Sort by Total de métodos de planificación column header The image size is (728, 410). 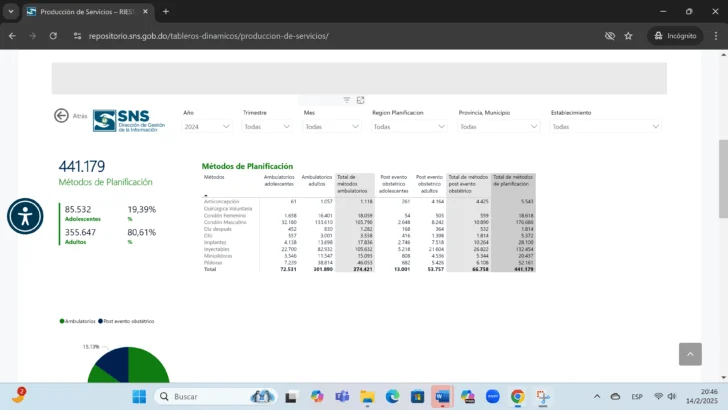tap(513, 181)
